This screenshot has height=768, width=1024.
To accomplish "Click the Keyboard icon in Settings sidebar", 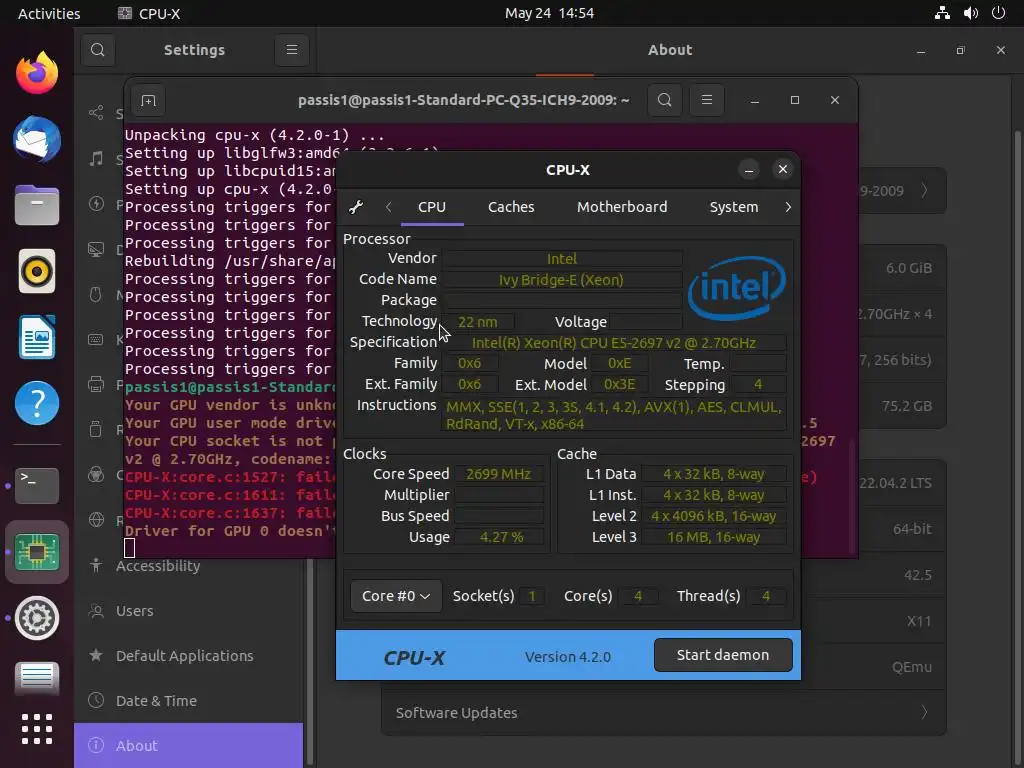I will click(96, 340).
